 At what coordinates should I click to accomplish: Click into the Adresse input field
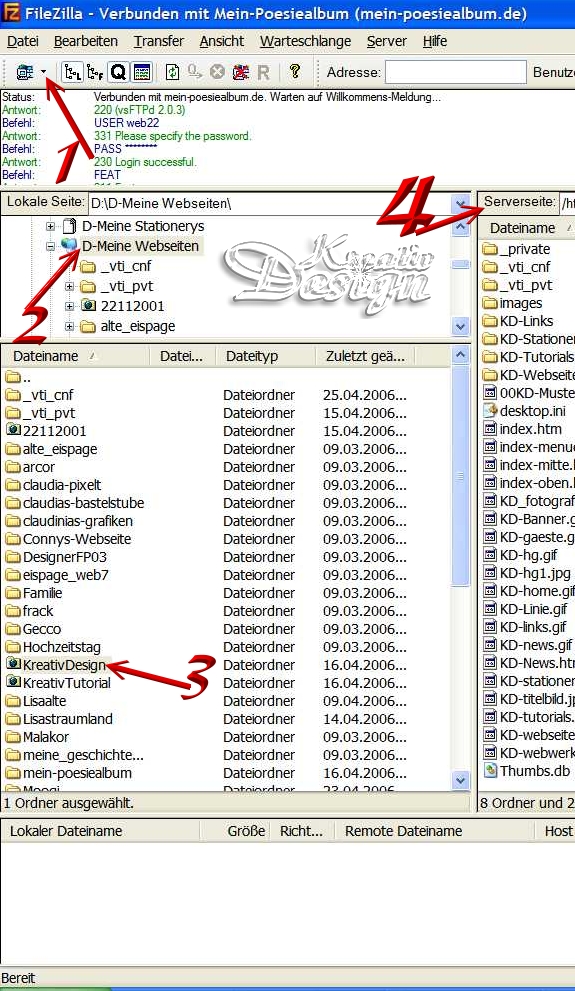pyautogui.click(x=456, y=72)
